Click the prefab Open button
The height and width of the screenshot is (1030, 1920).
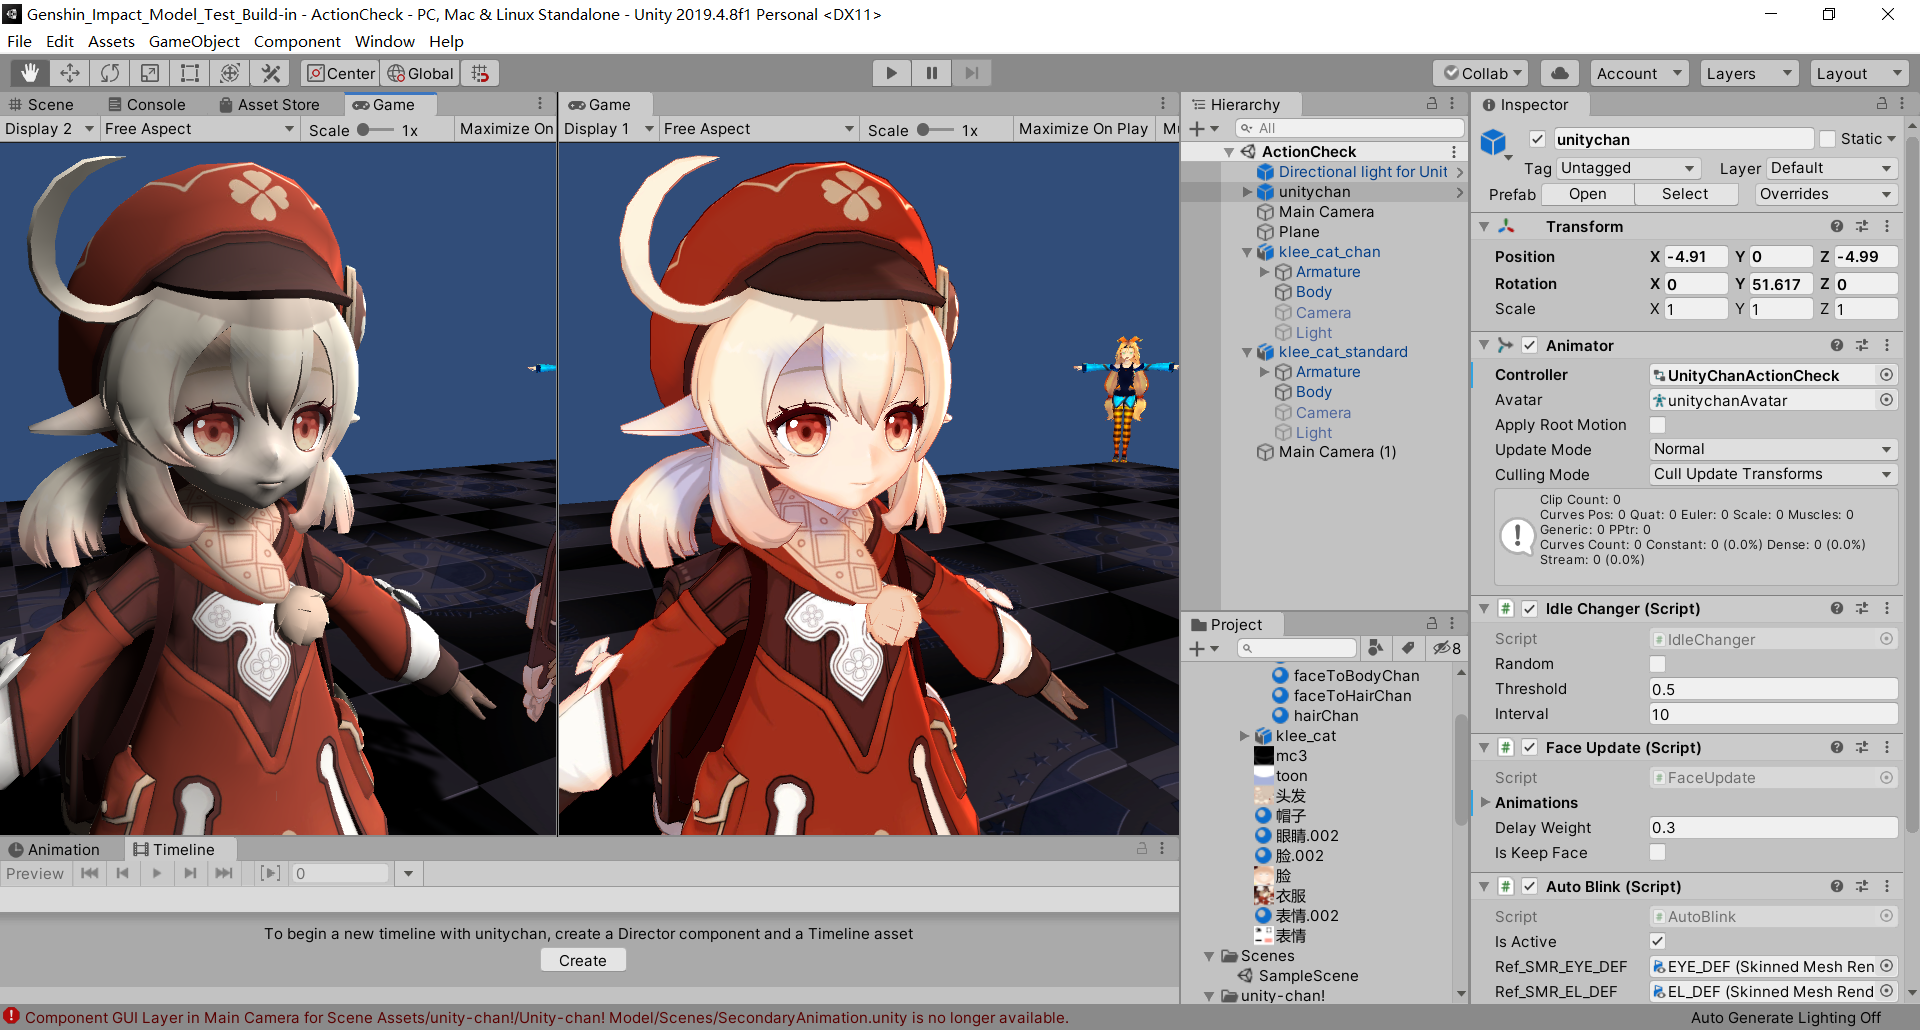tap(1587, 194)
